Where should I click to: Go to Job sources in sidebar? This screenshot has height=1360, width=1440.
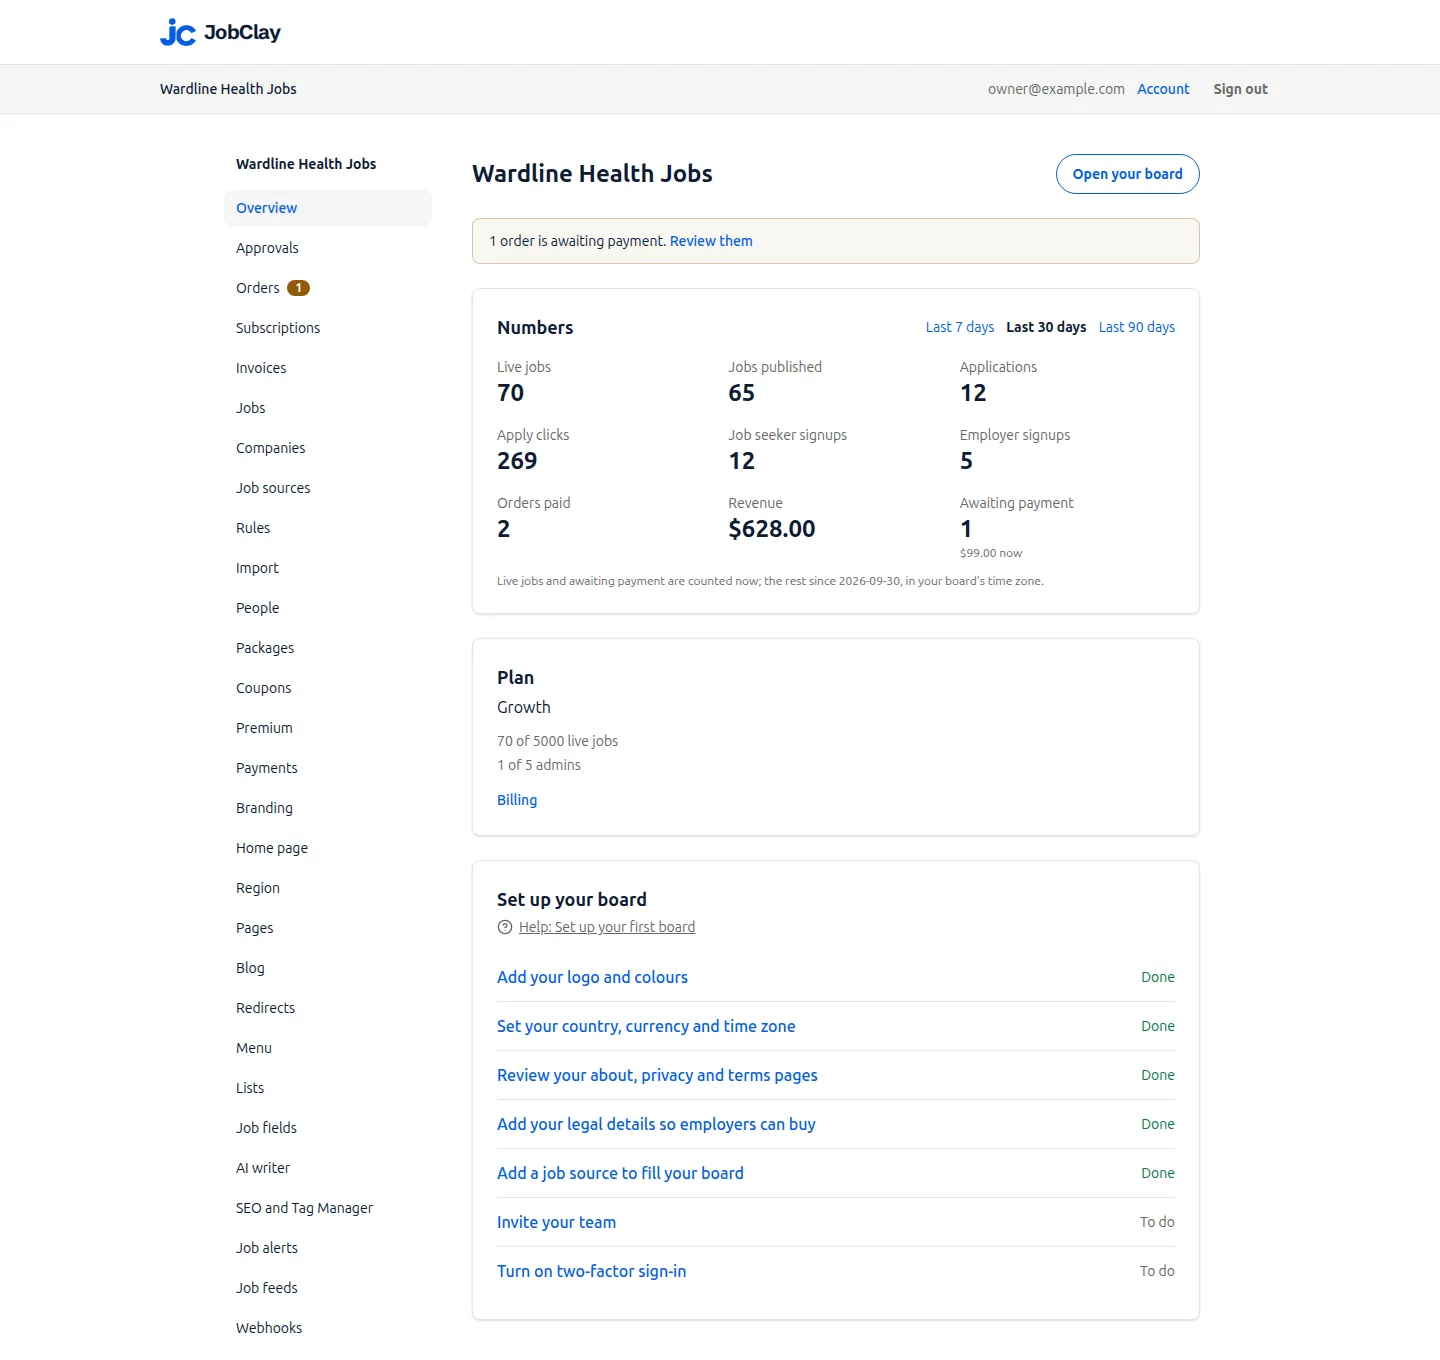tap(328, 488)
